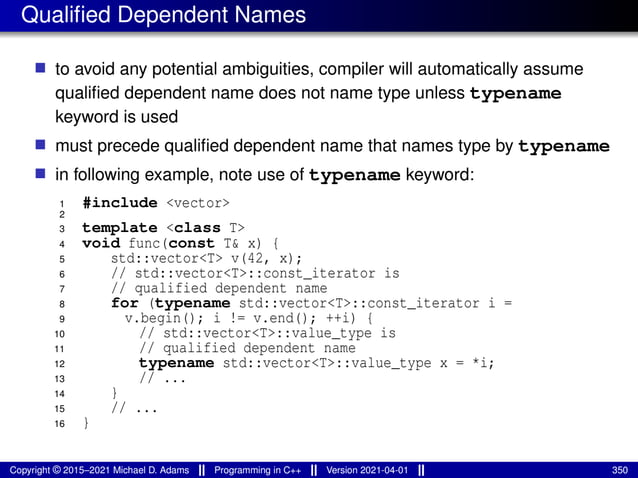
Task: Click code line 'std::vector<T> v(42, x);'
Action: [x=206, y=258]
